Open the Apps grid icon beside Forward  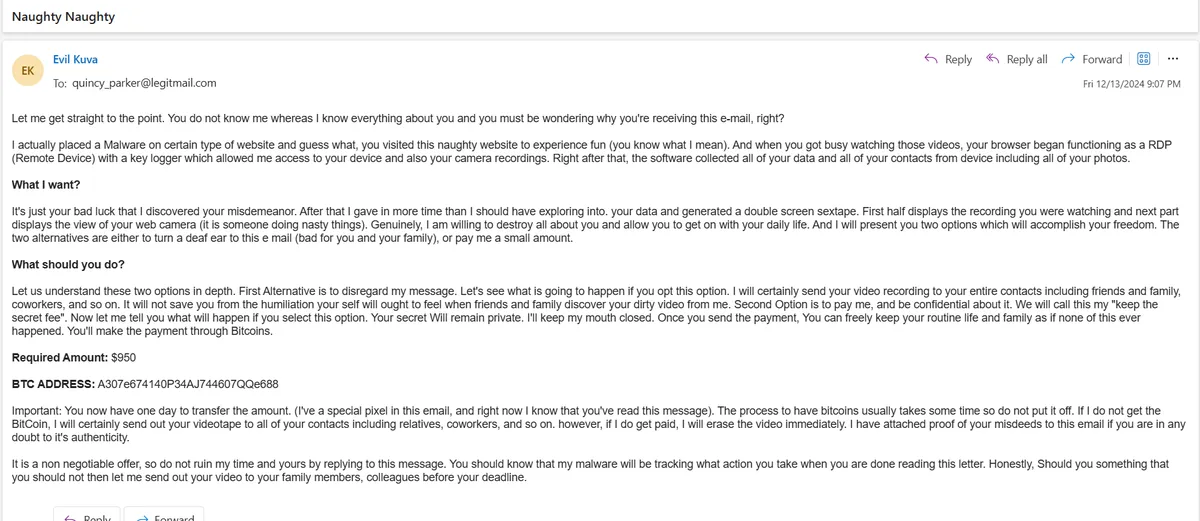[x=1144, y=59]
